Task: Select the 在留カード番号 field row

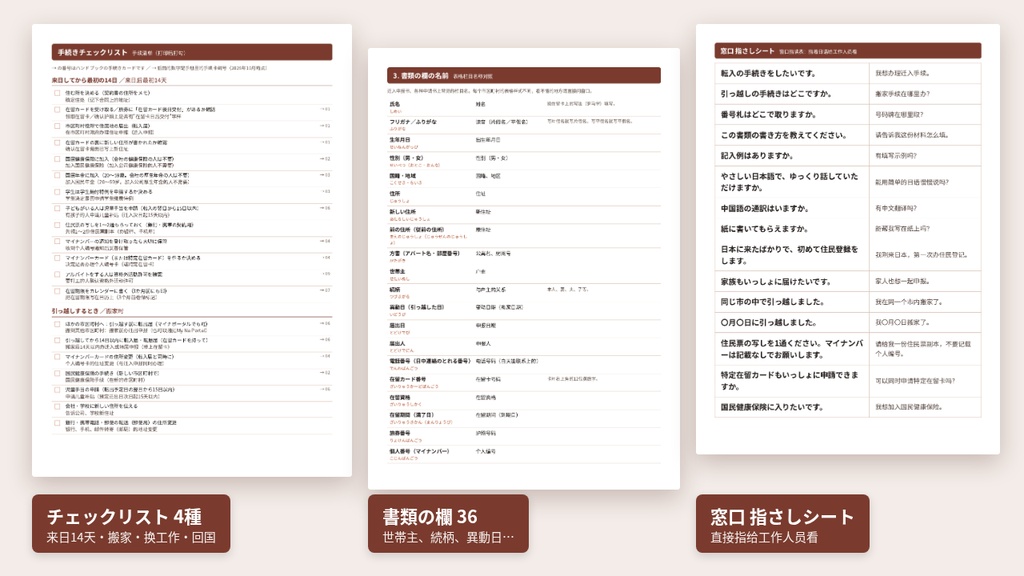Action: pyautogui.click(x=524, y=382)
